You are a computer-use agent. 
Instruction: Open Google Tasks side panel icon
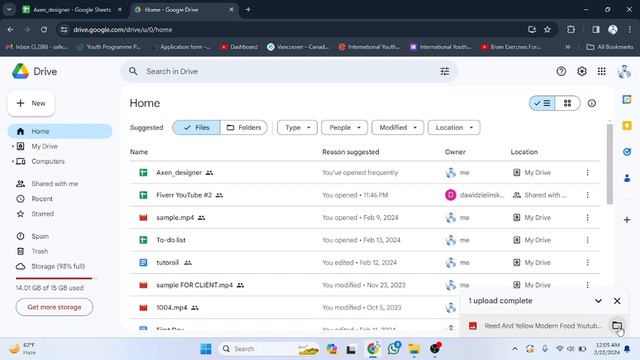[627, 152]
